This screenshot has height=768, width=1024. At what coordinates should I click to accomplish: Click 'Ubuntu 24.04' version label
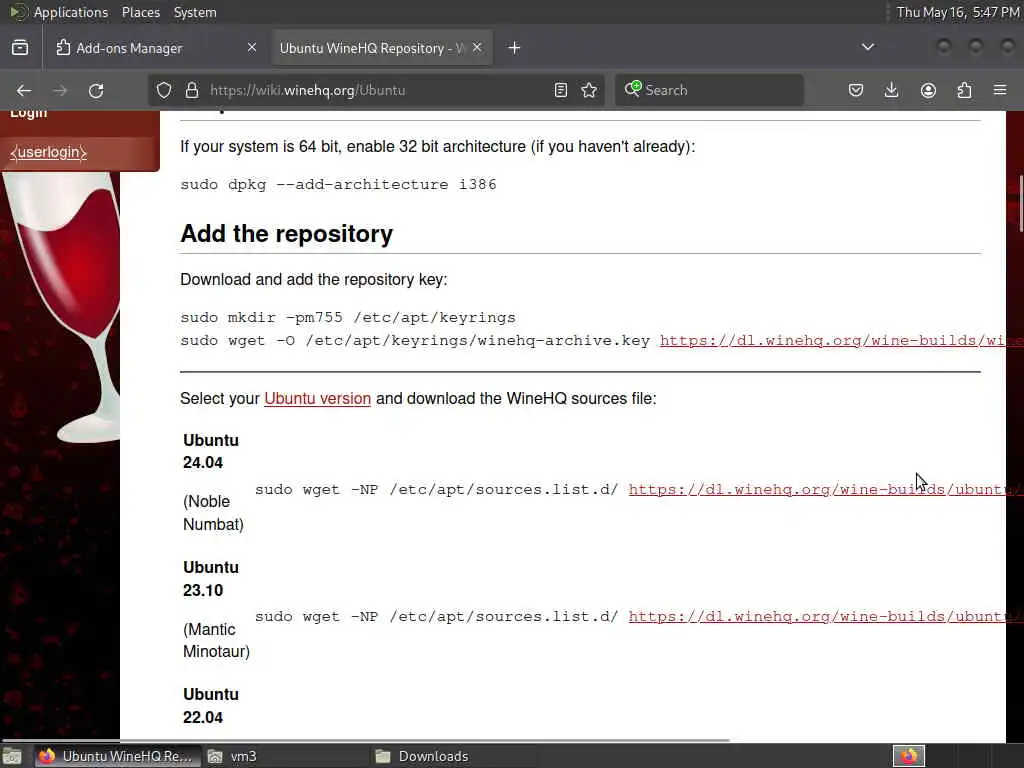tap(210, 451)
